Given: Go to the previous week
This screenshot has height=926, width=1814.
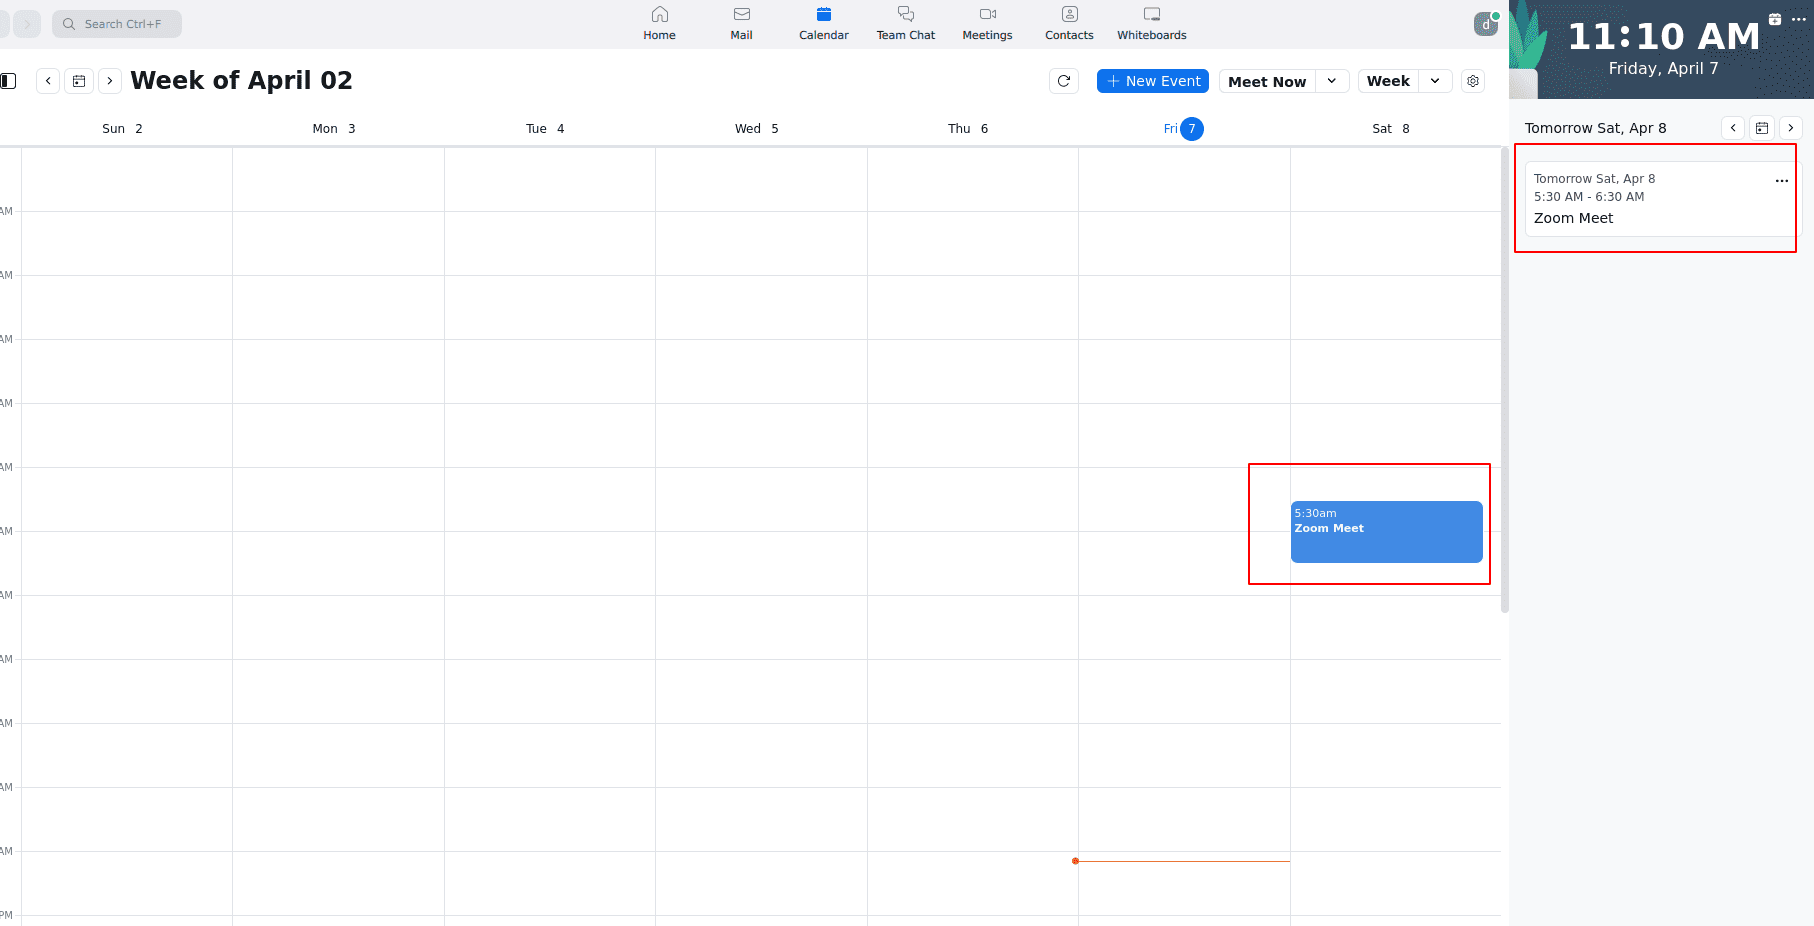Looking at the screenshot, I should point(48,81).
